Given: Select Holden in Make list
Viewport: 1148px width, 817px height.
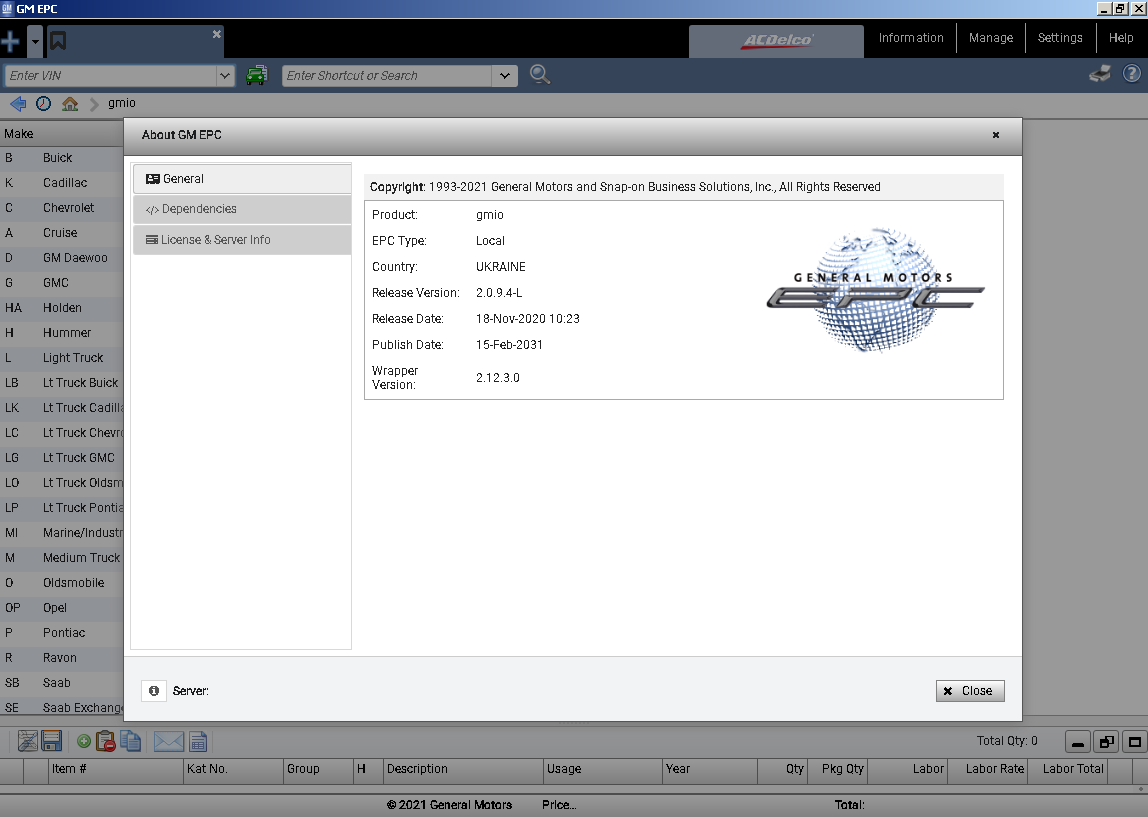Looking at the screenshot, I should point(62,307).
